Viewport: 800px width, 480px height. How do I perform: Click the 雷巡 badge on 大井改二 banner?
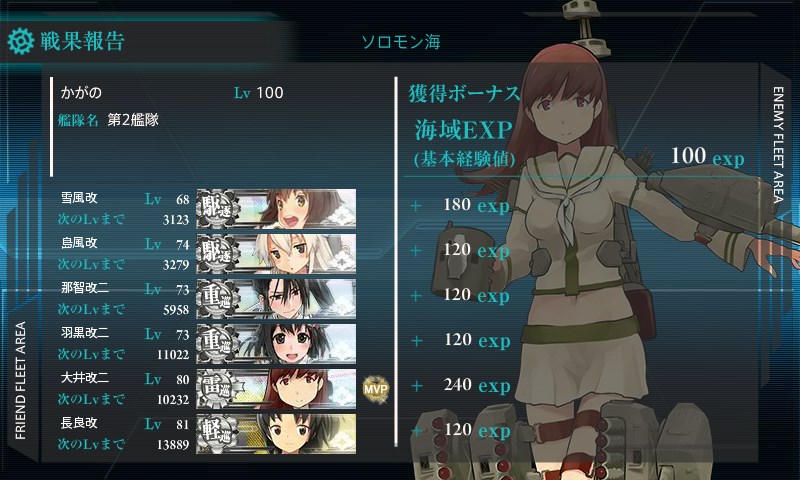pyautogui.click(x=218, y=388)
